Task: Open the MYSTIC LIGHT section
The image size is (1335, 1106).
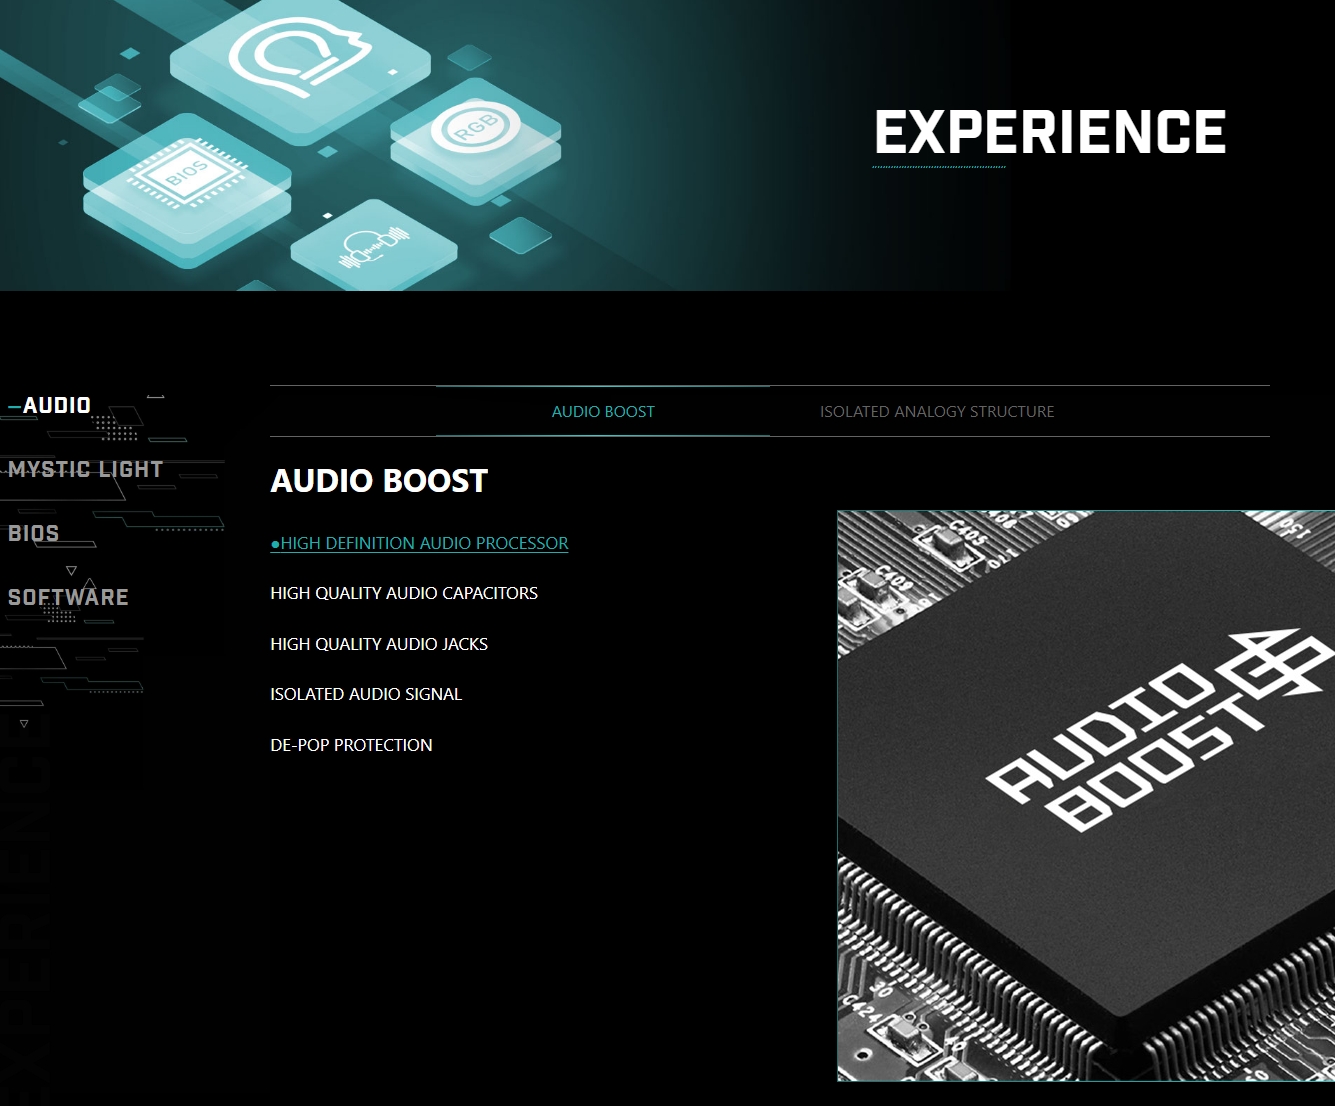Action: tap(85, 469)
